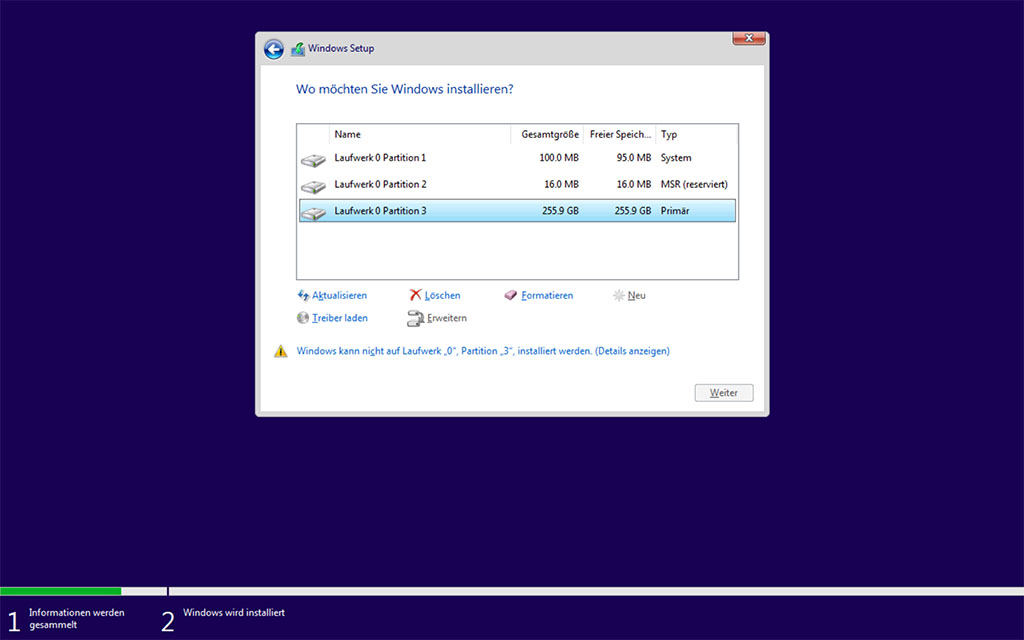
Task: Click the drive icon for Partition 3
Action: [313, 213]
